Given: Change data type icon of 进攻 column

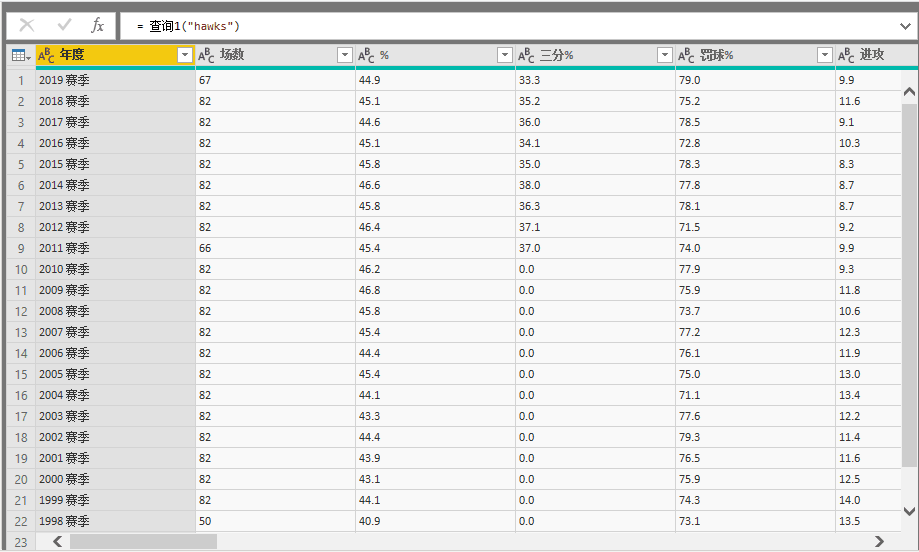Looking at the screenshot, I should [x=846, y=56].
